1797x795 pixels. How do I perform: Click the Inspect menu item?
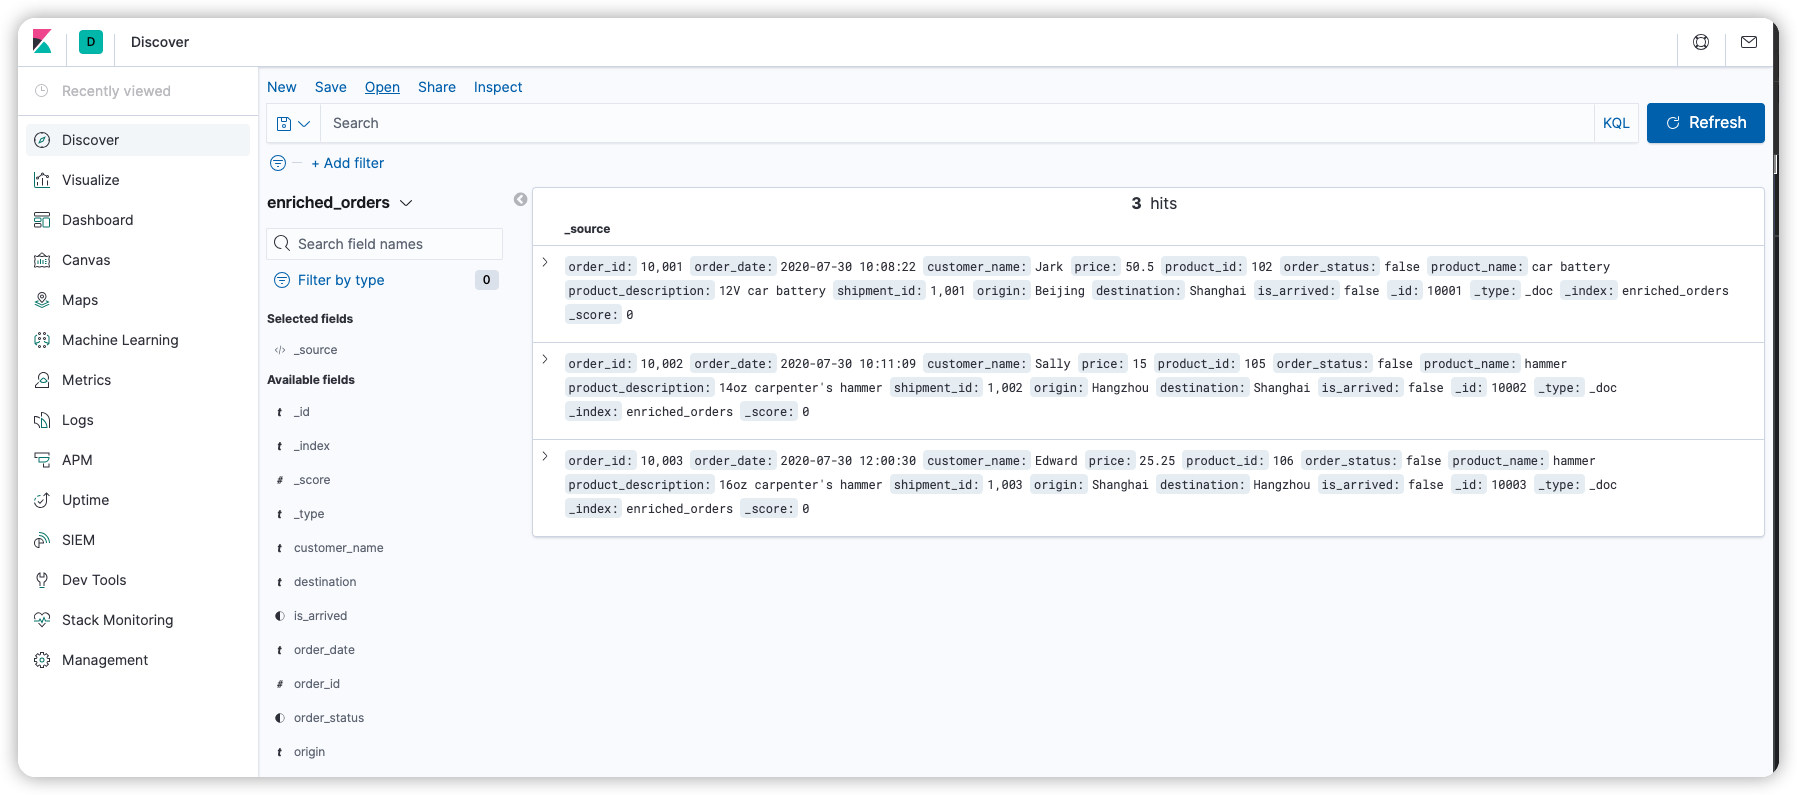[x=497, y=87]
